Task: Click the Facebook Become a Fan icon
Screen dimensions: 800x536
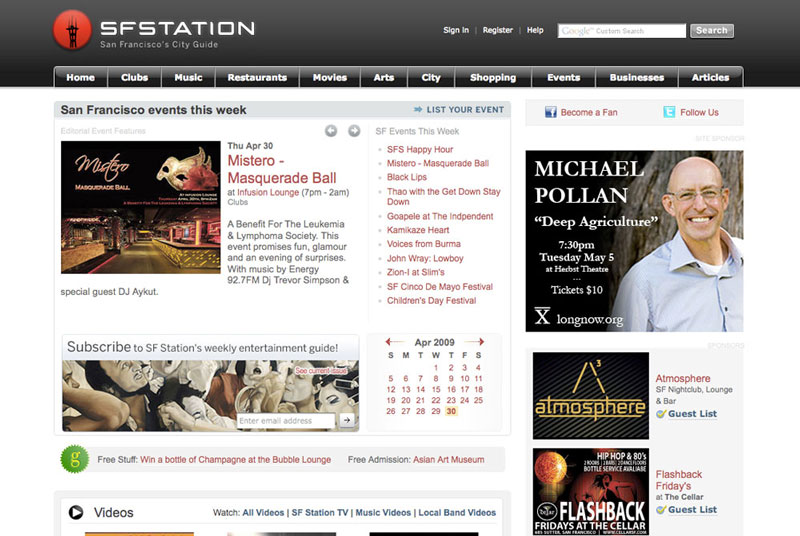Action: 550,112
